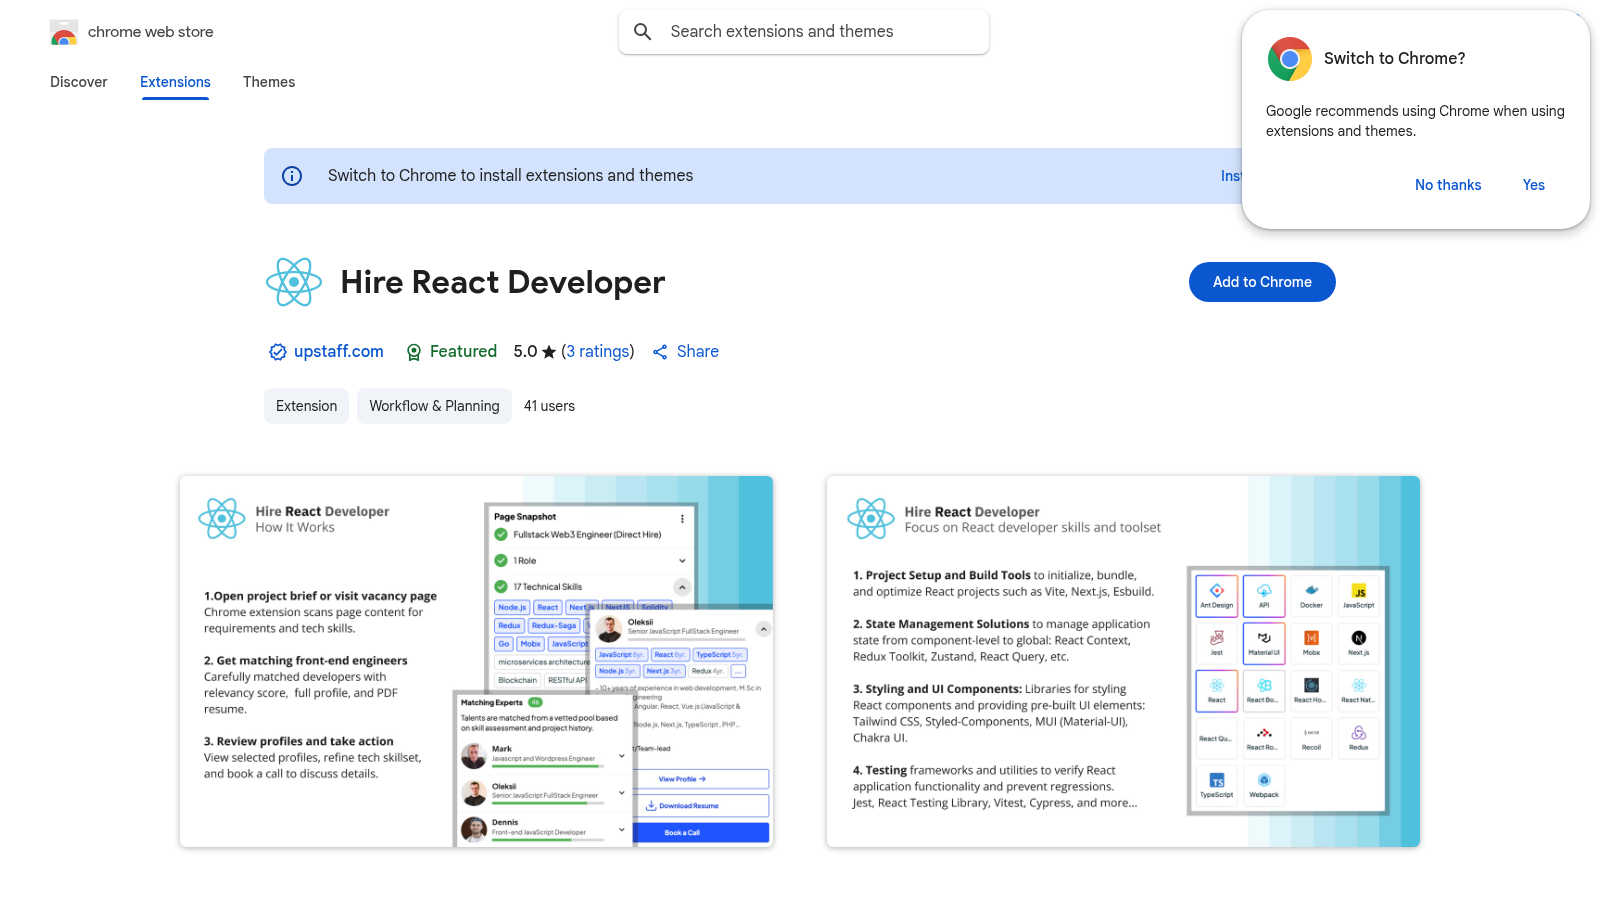Click the Workflow & Planning chip

(x=434, y=406)
